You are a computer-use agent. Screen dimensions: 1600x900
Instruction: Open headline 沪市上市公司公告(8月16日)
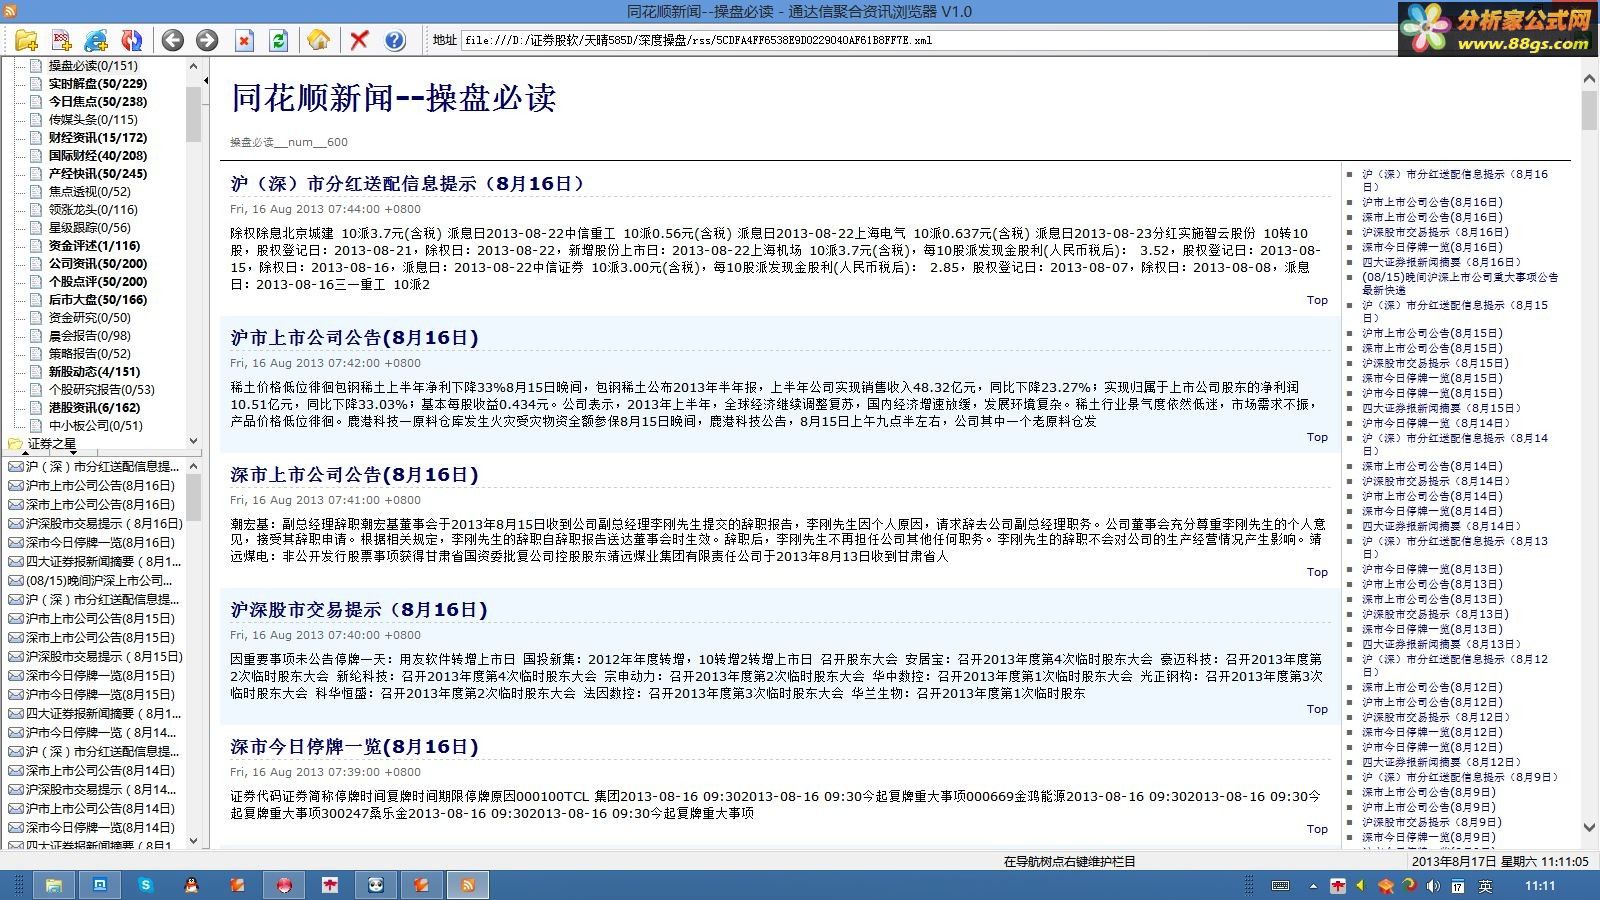pos(355,338)
